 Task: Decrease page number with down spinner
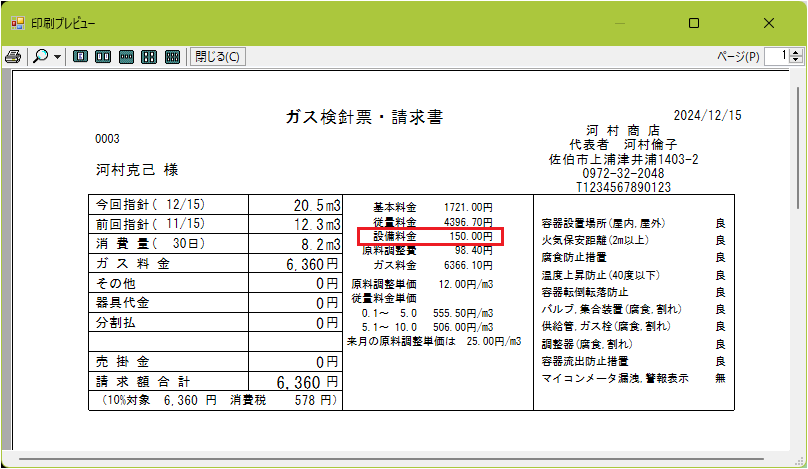point(796,61)
